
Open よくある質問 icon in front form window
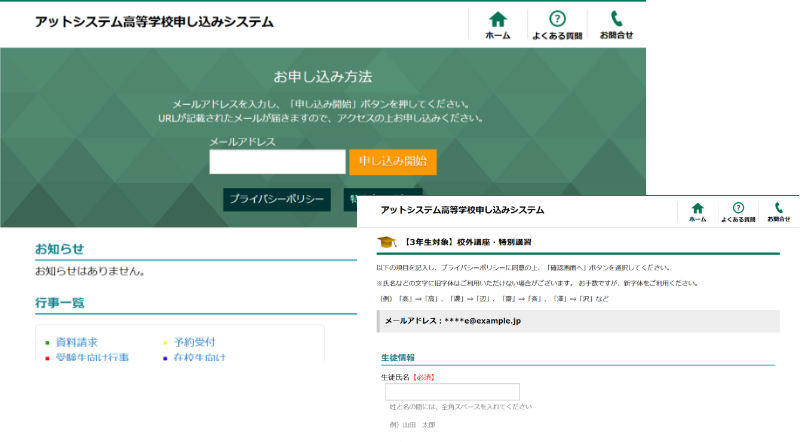coord(738,208)
